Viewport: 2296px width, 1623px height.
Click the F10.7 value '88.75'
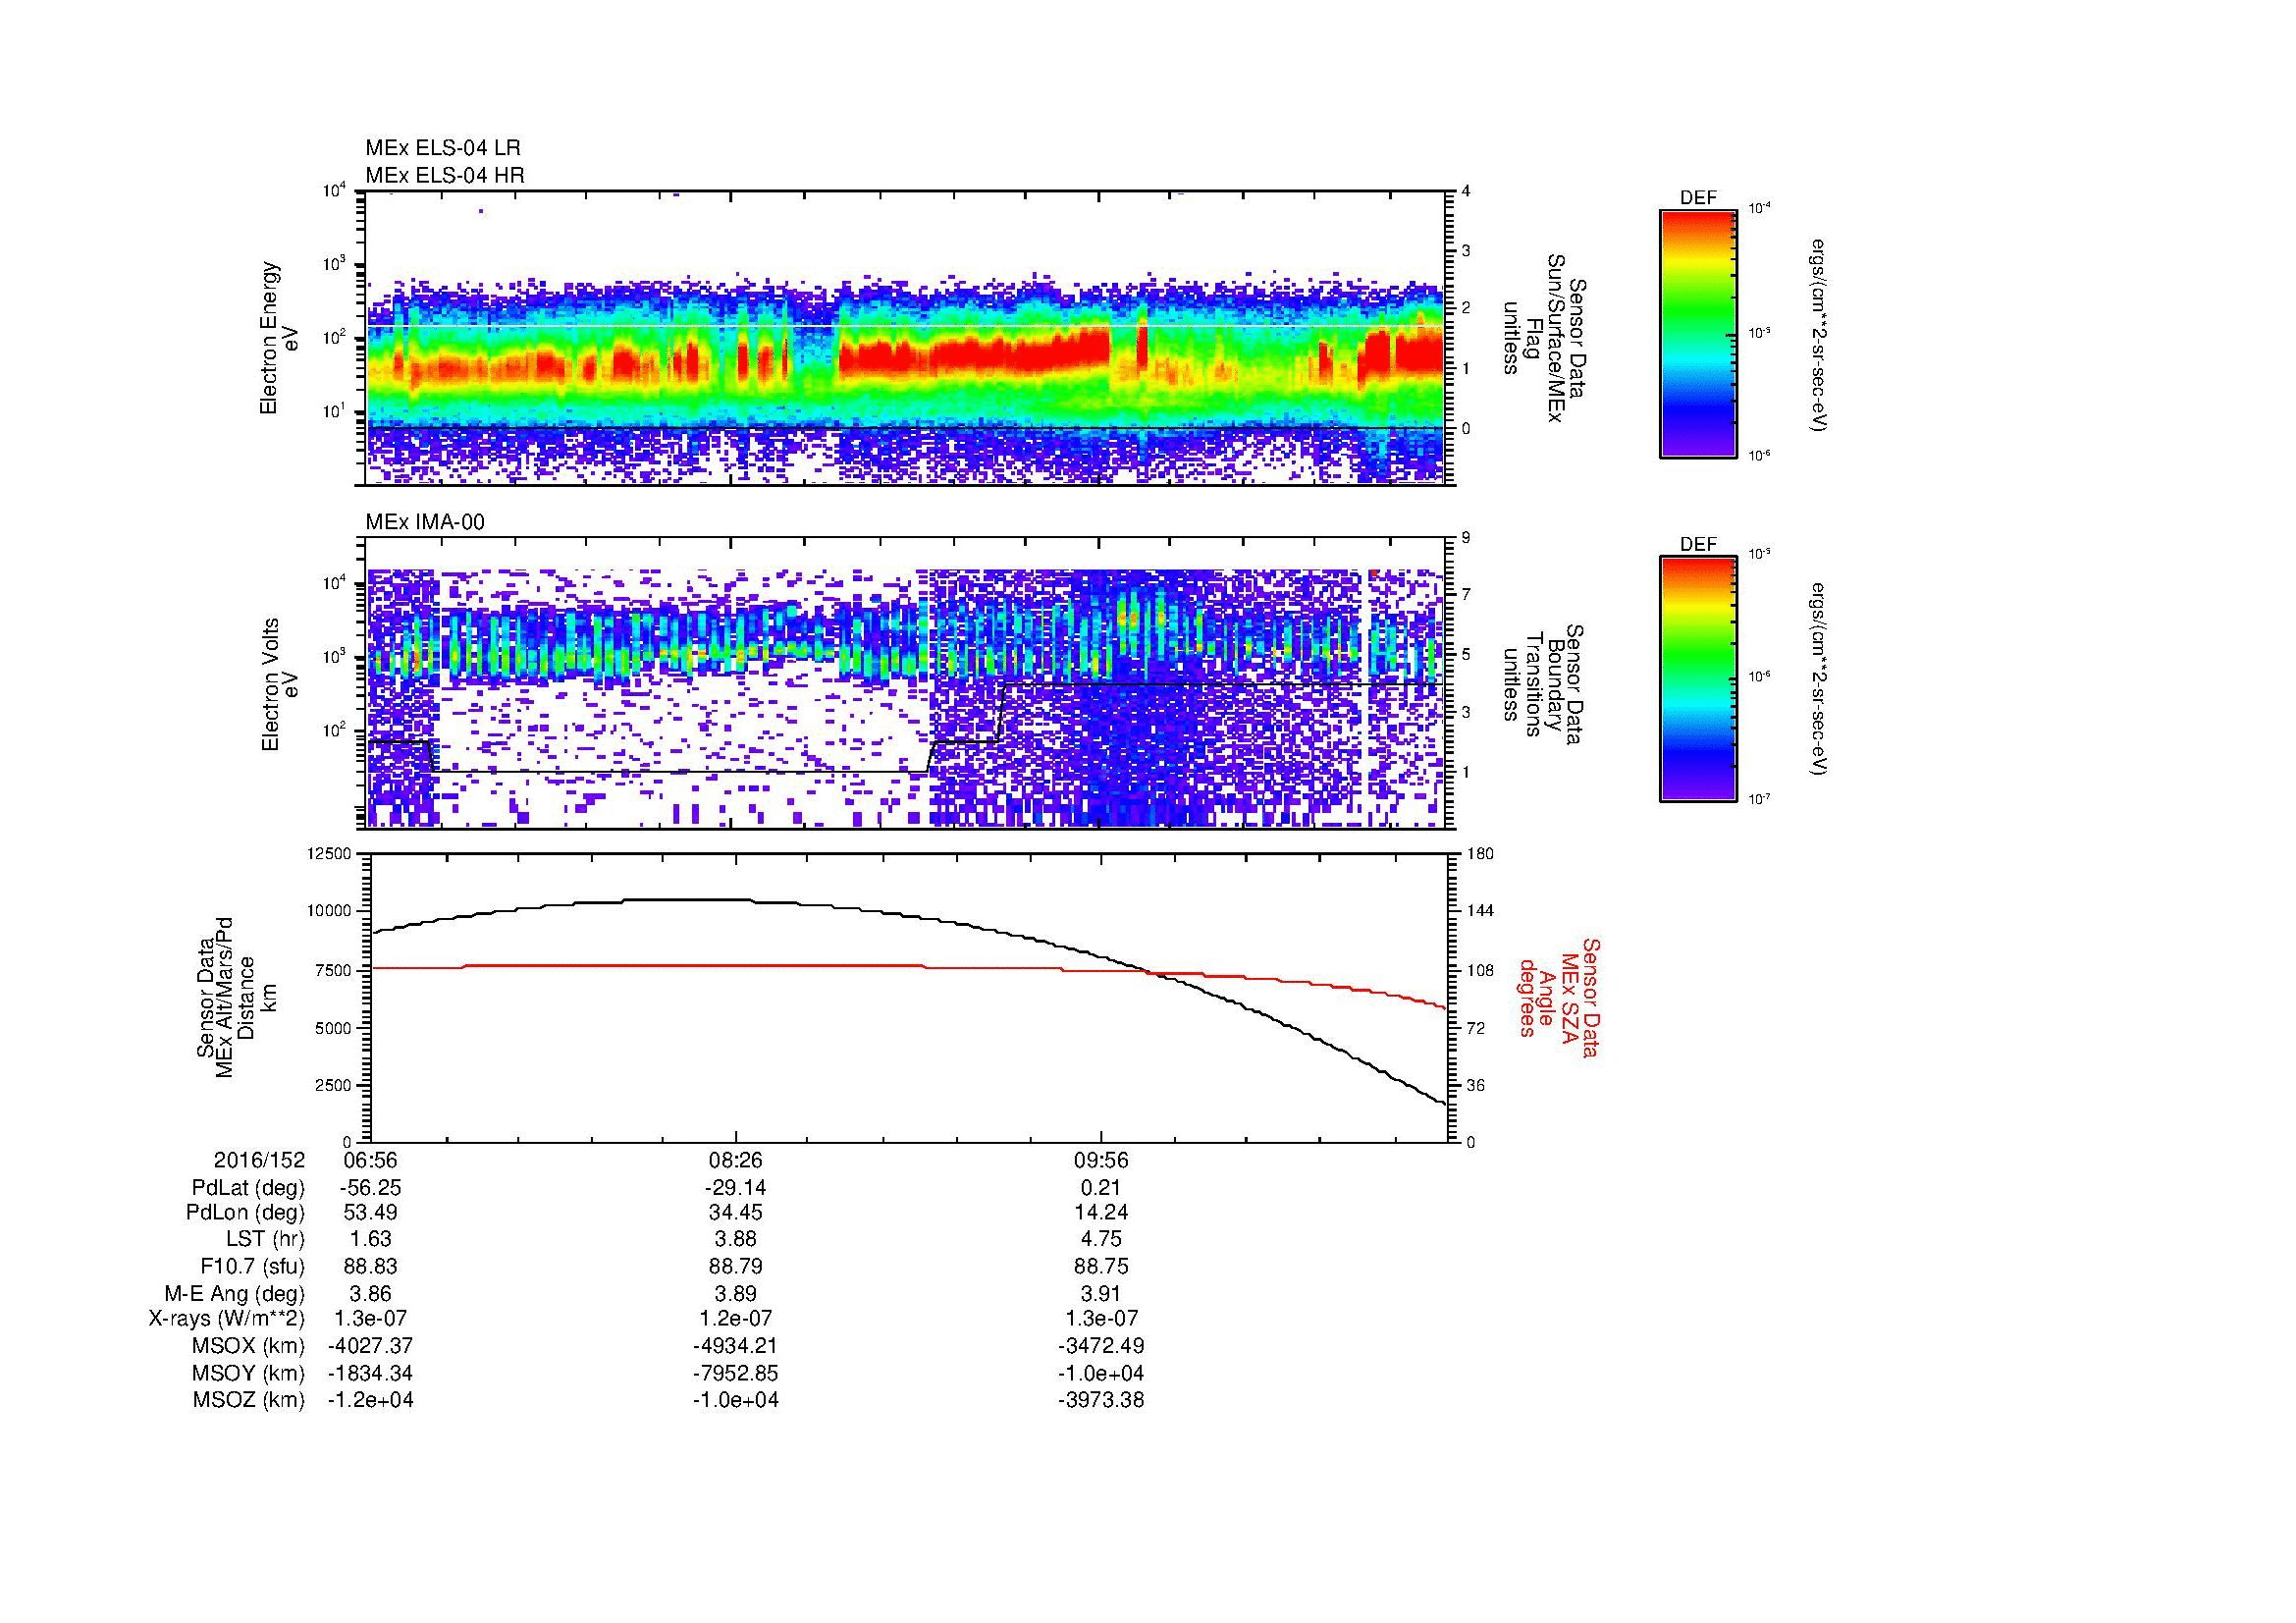tap(1100, 1266)
